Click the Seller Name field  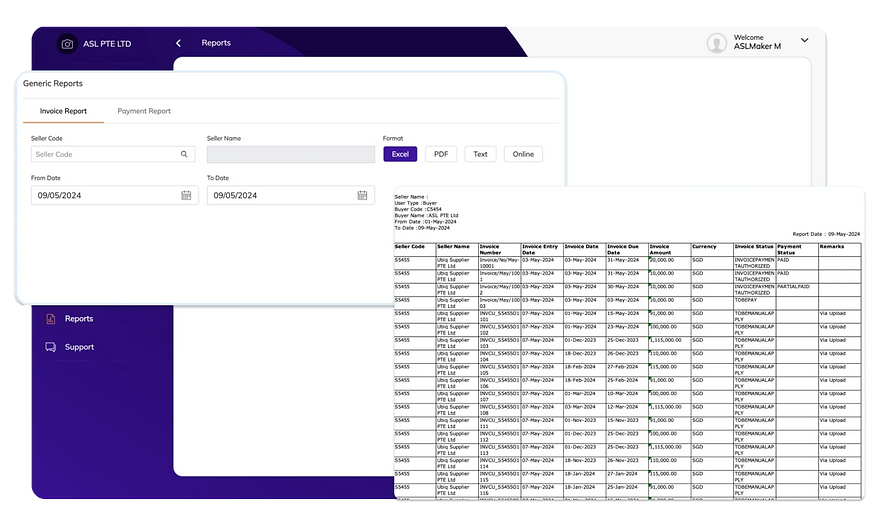click(x=291, y=154)
